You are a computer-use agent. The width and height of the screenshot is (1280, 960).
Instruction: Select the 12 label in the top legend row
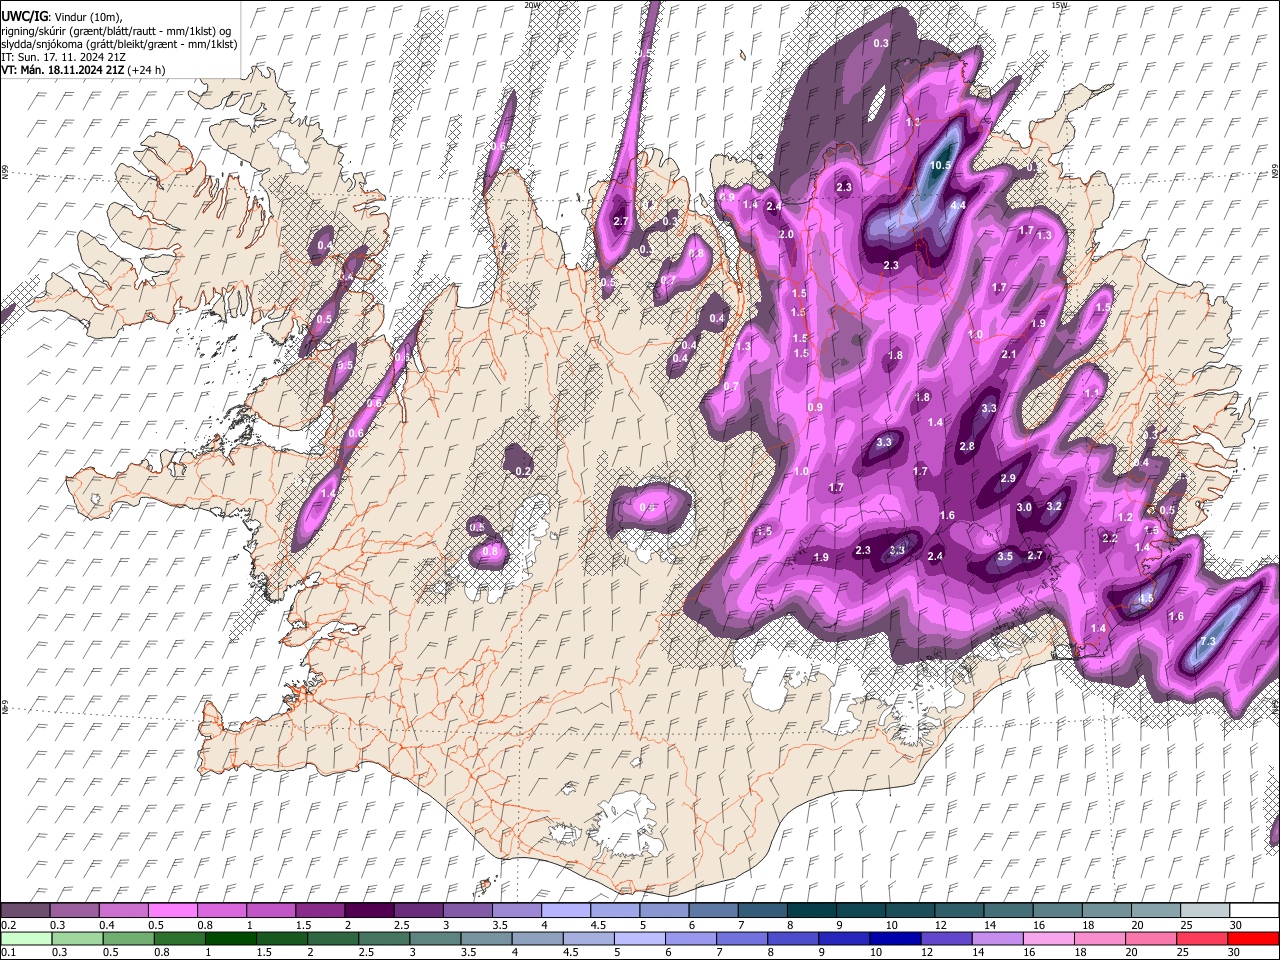coord(940,925)
